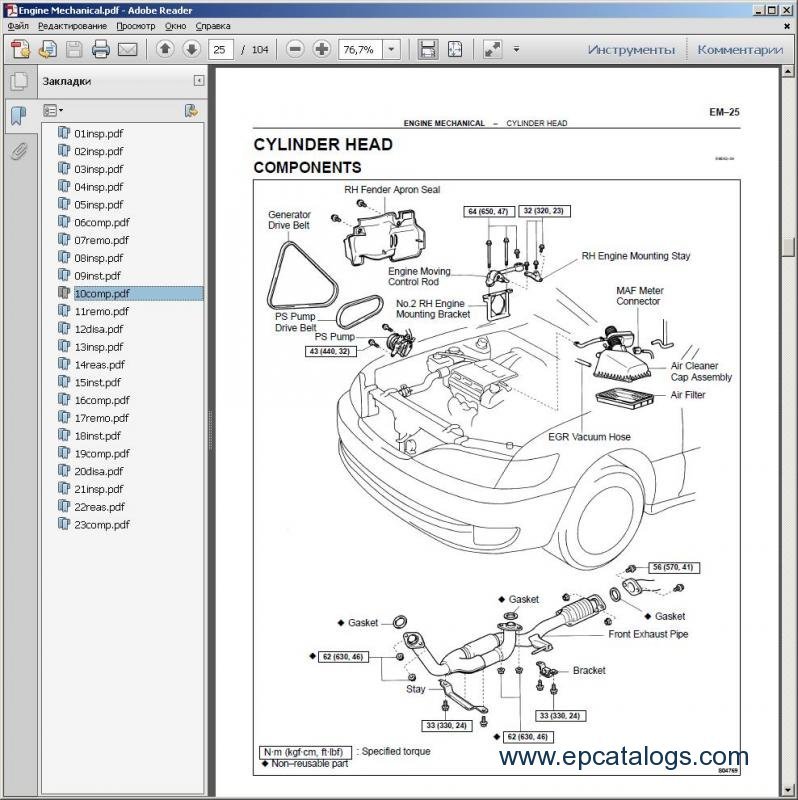798x800 pixels.
Task: Go to next page with down arrow
Action: coord(191,49)
